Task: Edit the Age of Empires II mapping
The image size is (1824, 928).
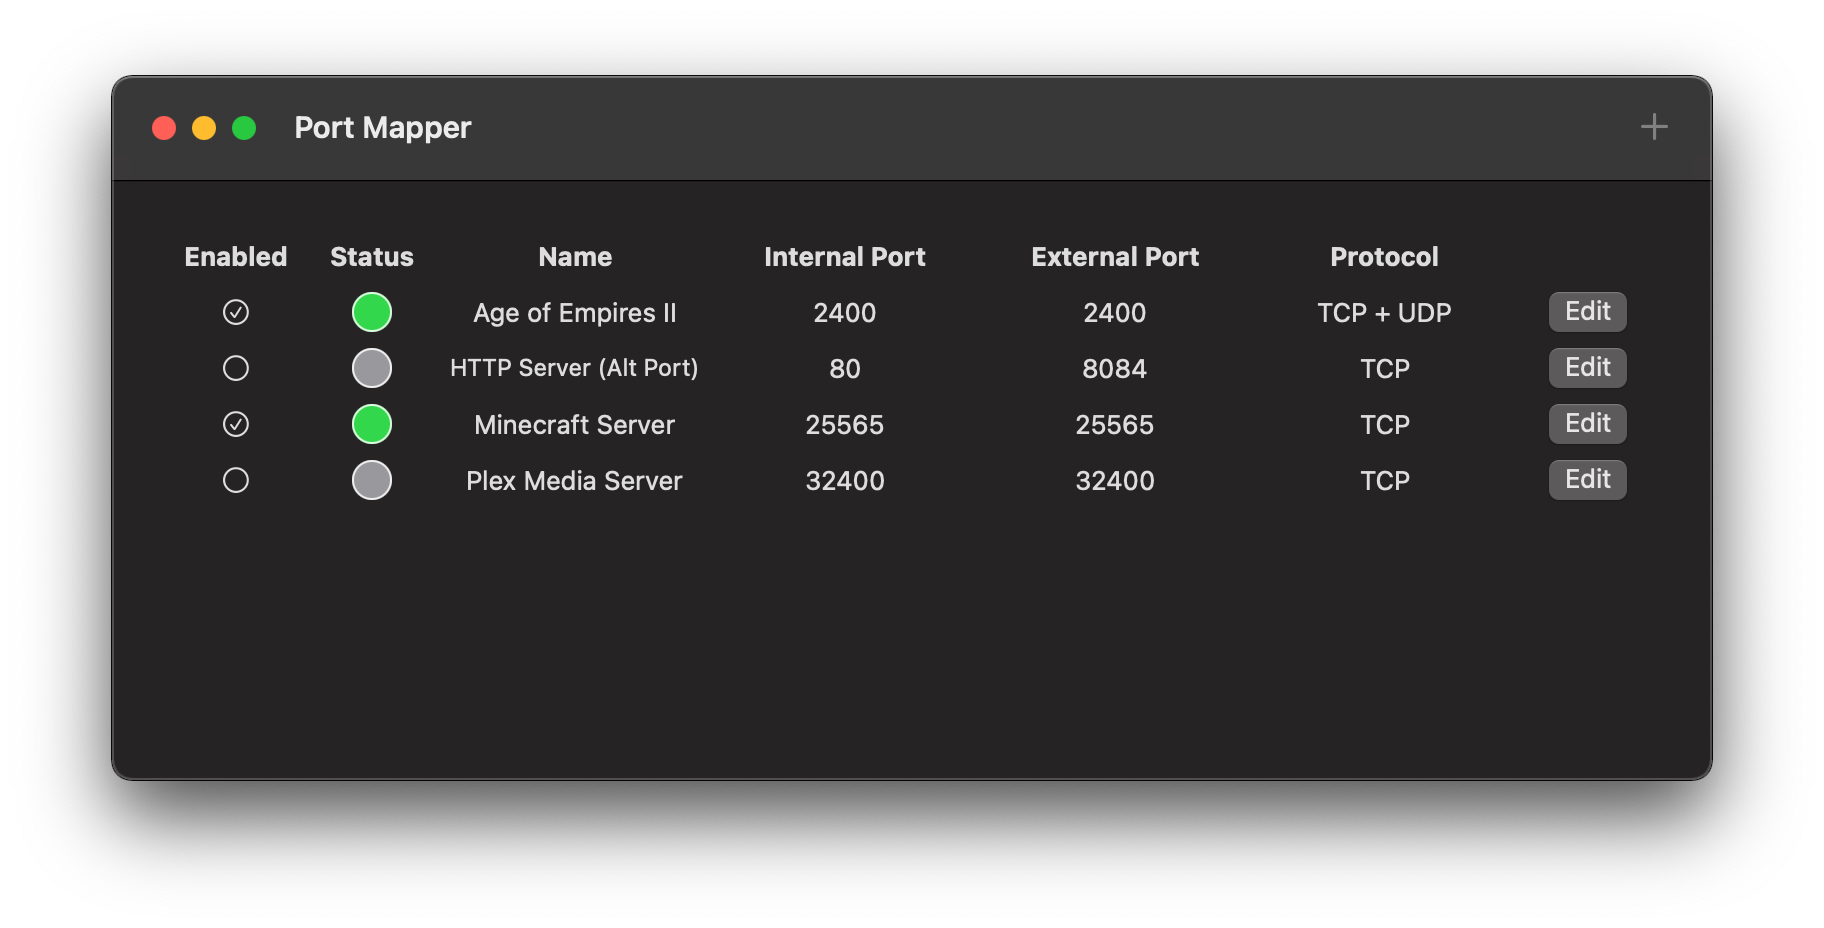Action: coord(1587,312)
